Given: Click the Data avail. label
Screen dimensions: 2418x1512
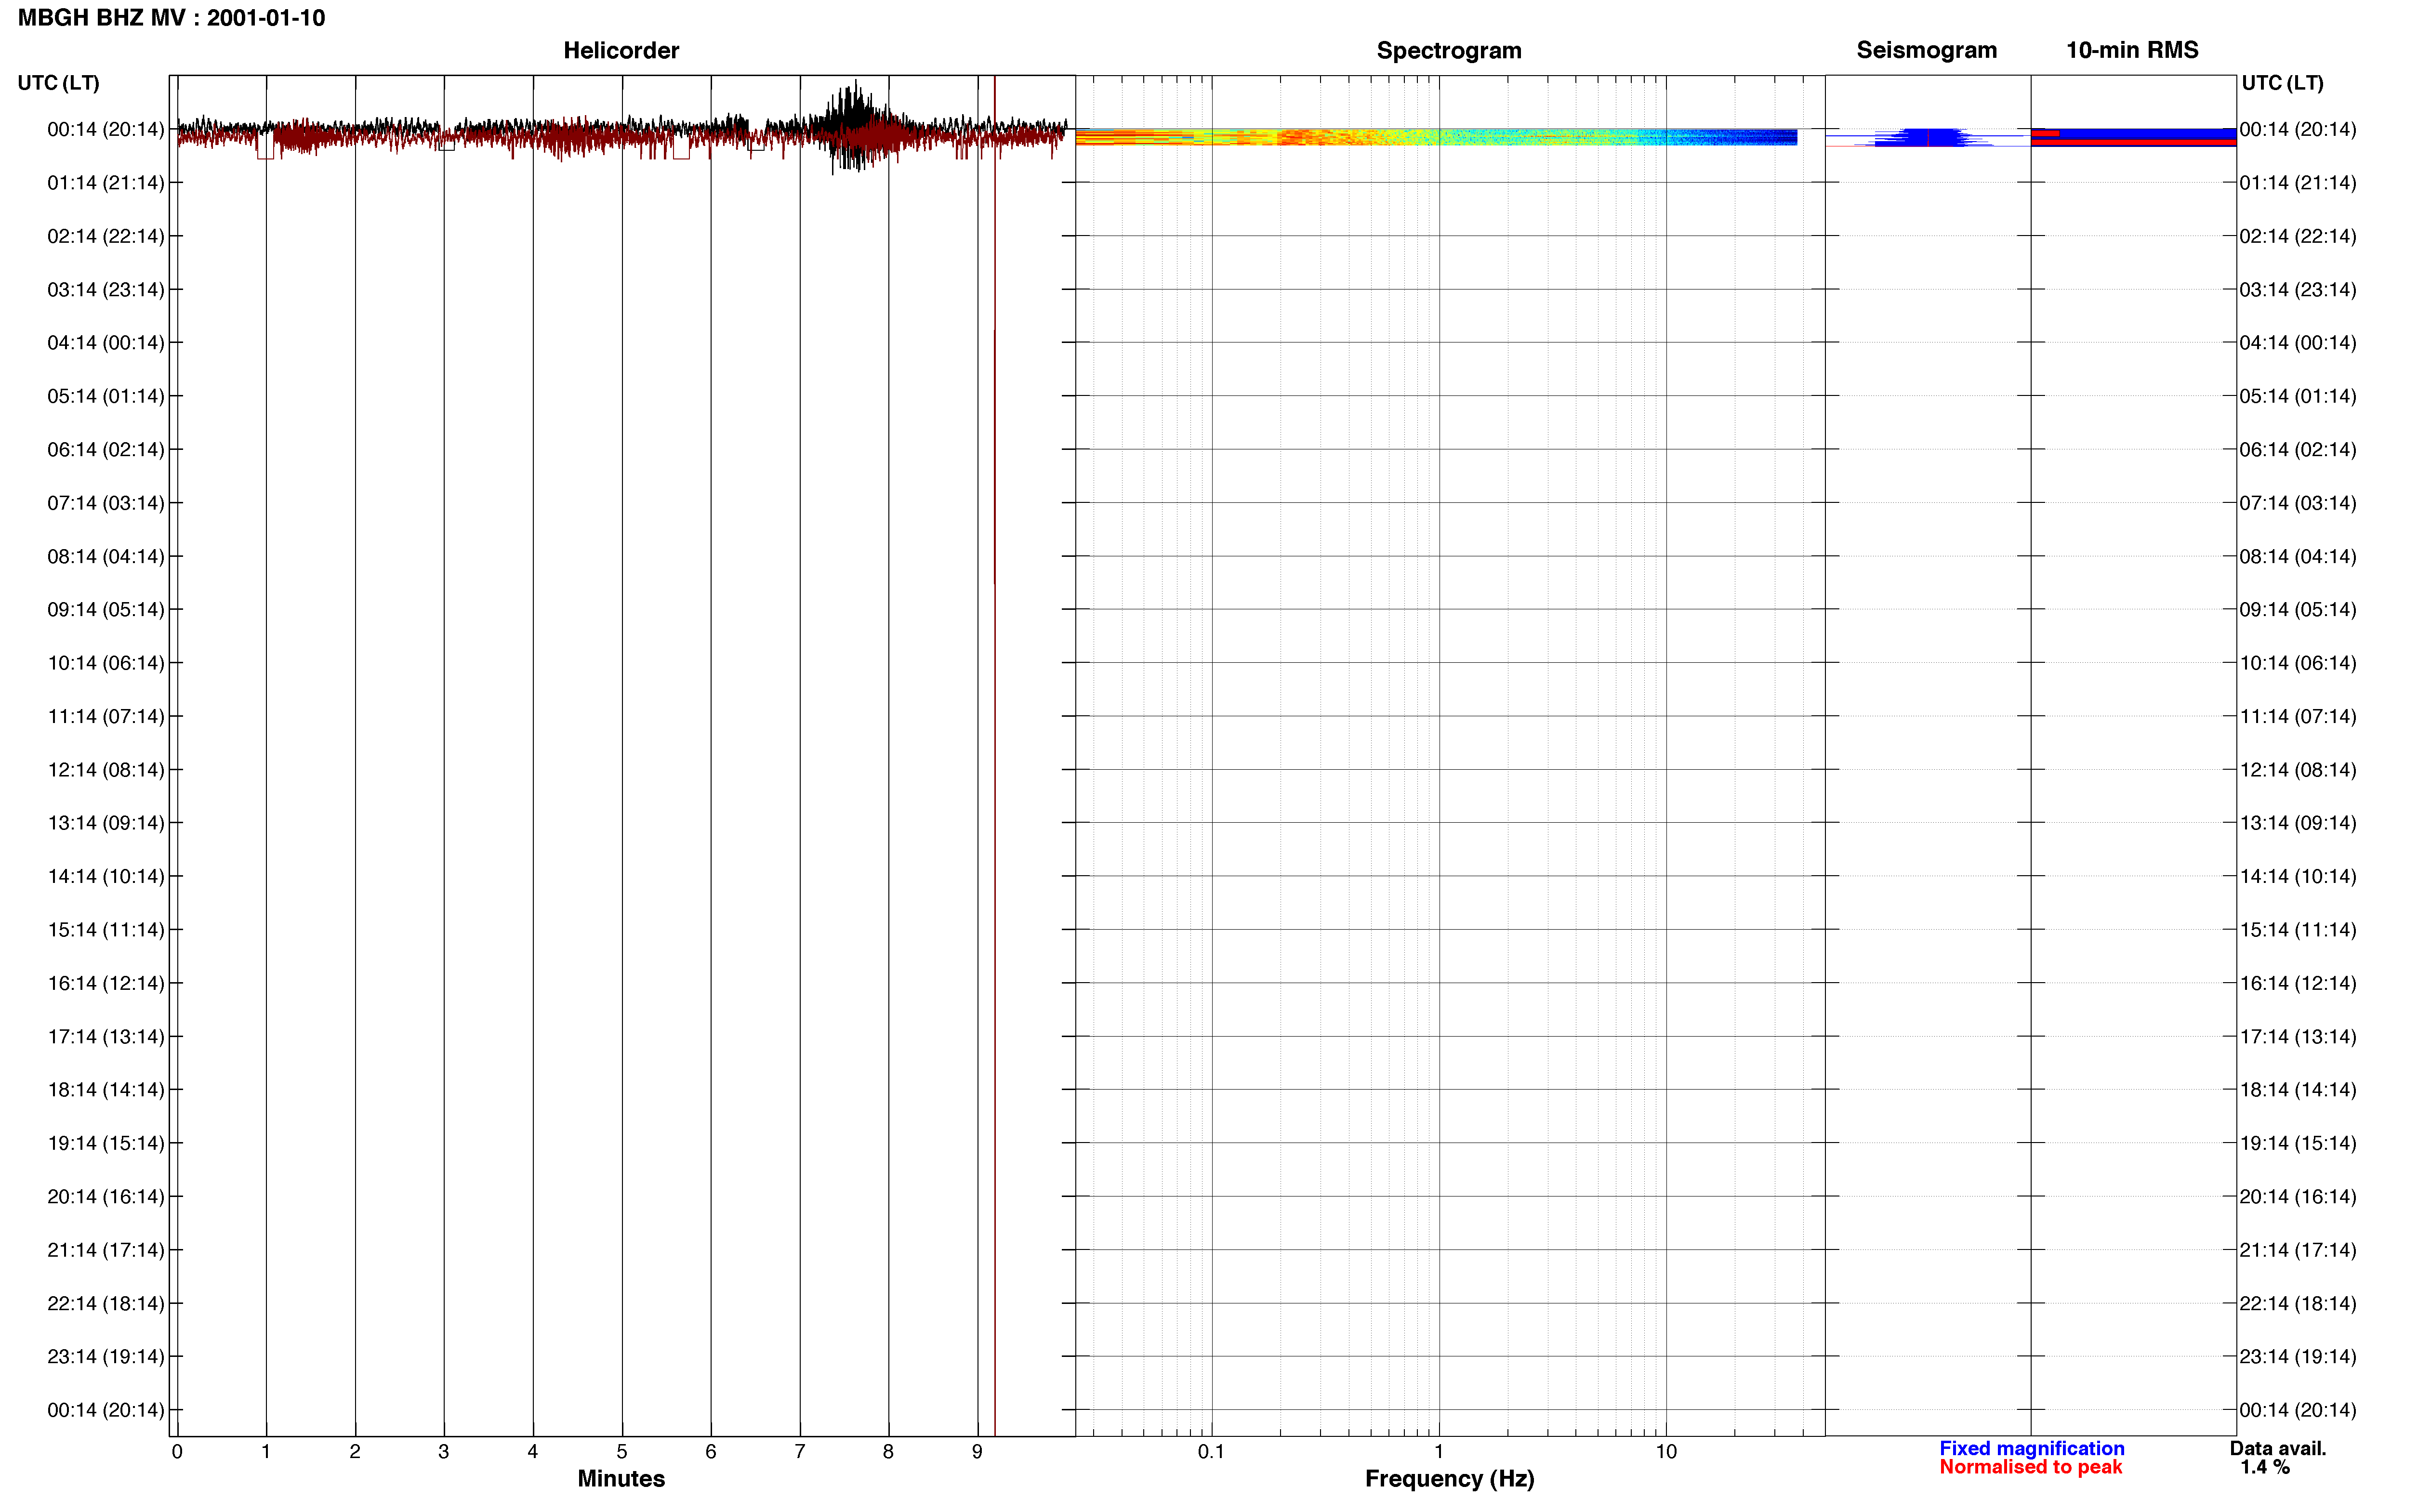Looking at the screenshot, I should pyautogui.click(x=2277, y=1448).
